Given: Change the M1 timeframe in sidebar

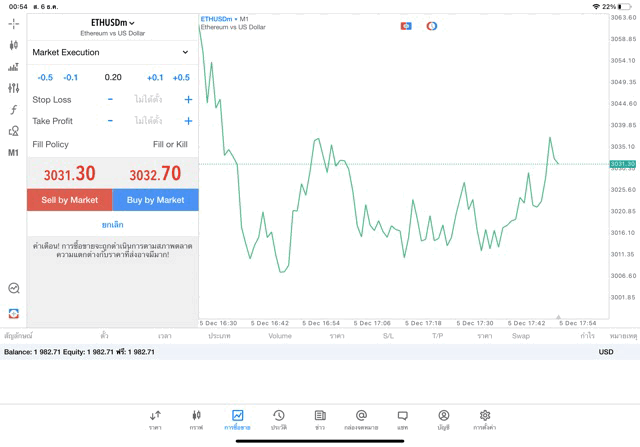Looking at the screenshot, I should 14,153.
